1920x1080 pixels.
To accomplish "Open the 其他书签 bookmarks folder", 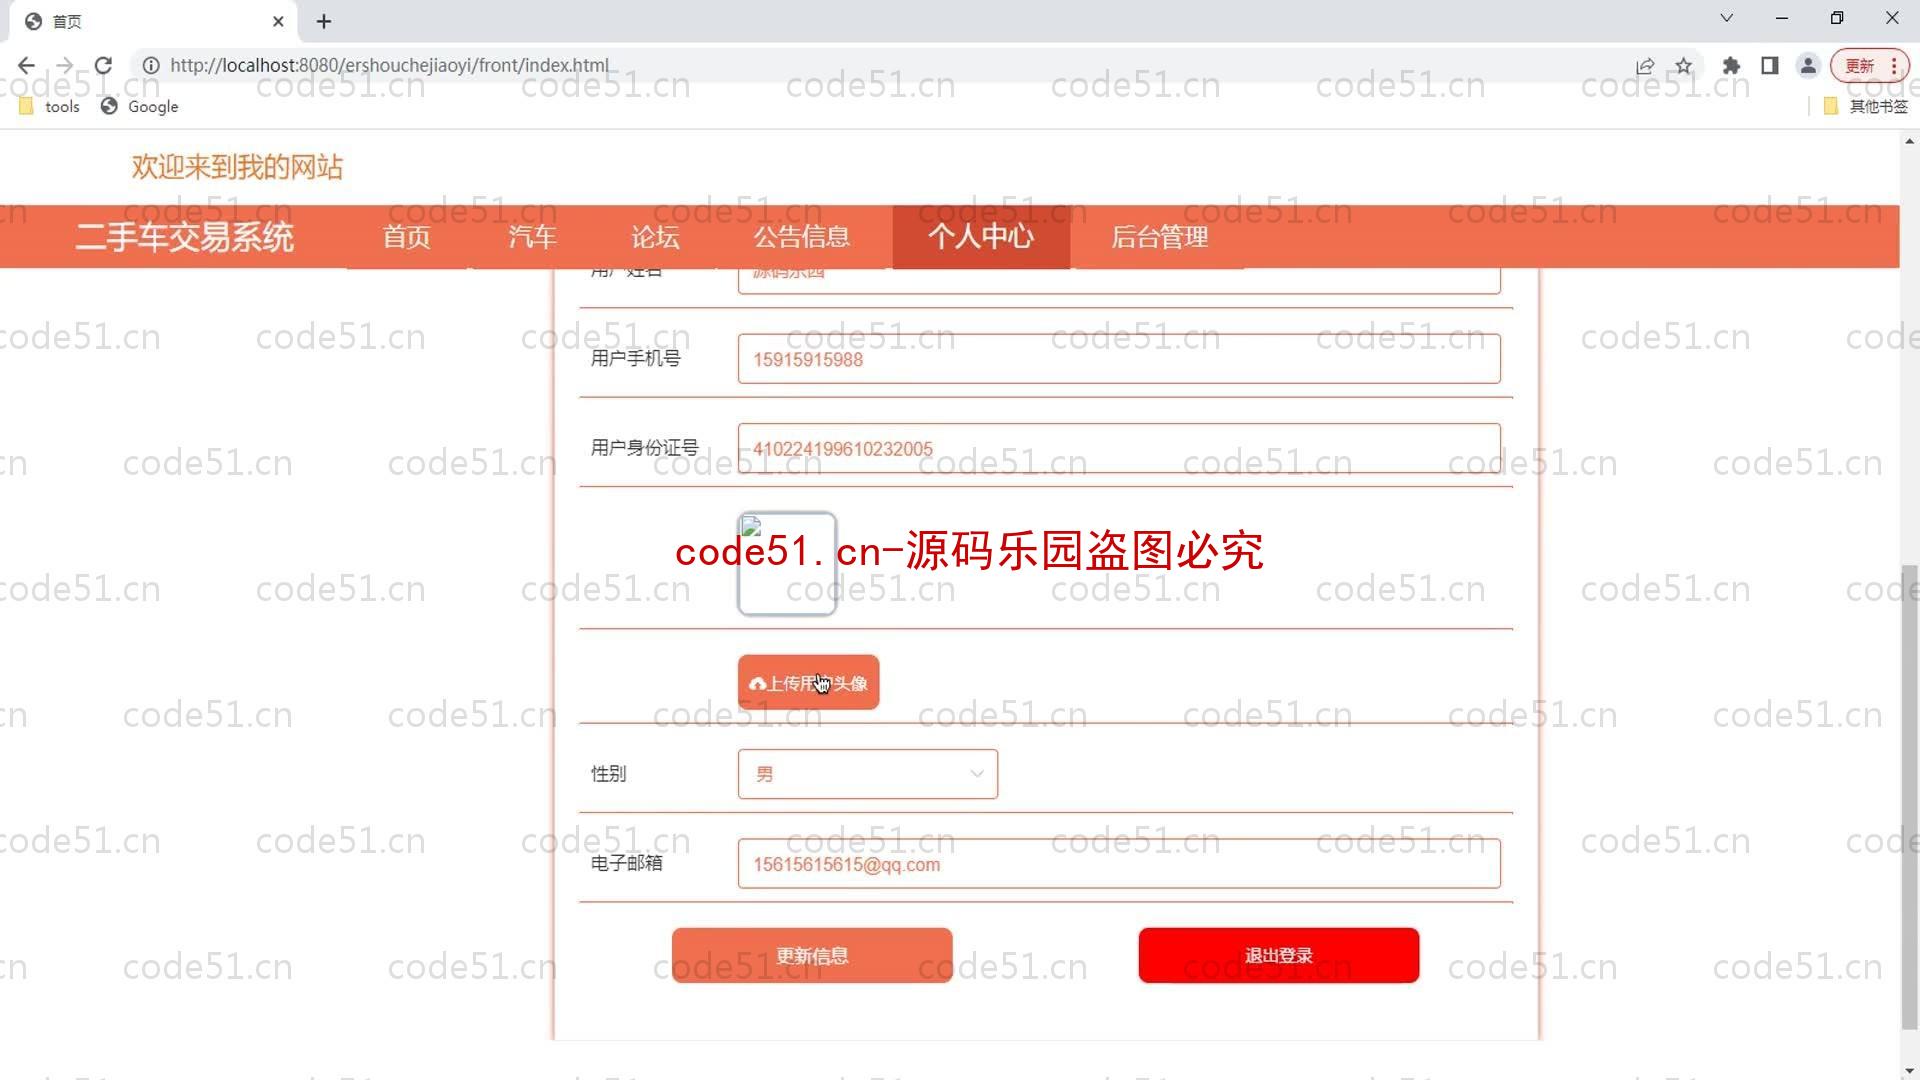I will click(1866, 107).
